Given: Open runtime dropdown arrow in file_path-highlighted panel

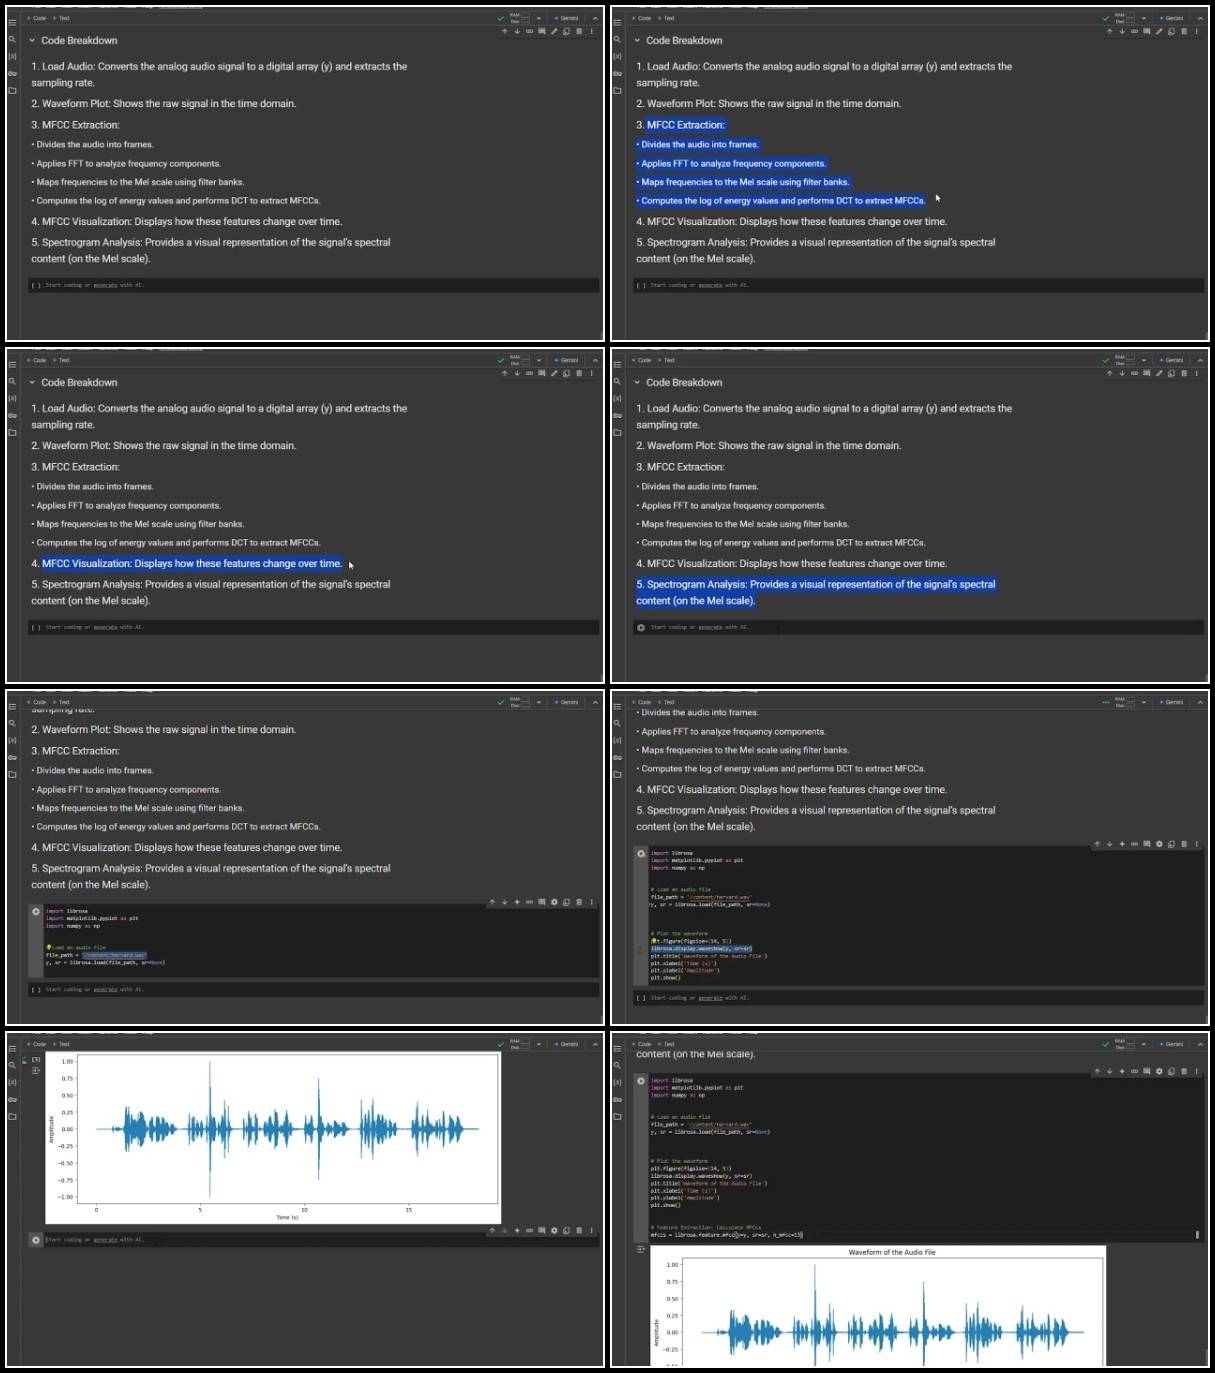Looking at the screenshot, I should click(539, 702).
